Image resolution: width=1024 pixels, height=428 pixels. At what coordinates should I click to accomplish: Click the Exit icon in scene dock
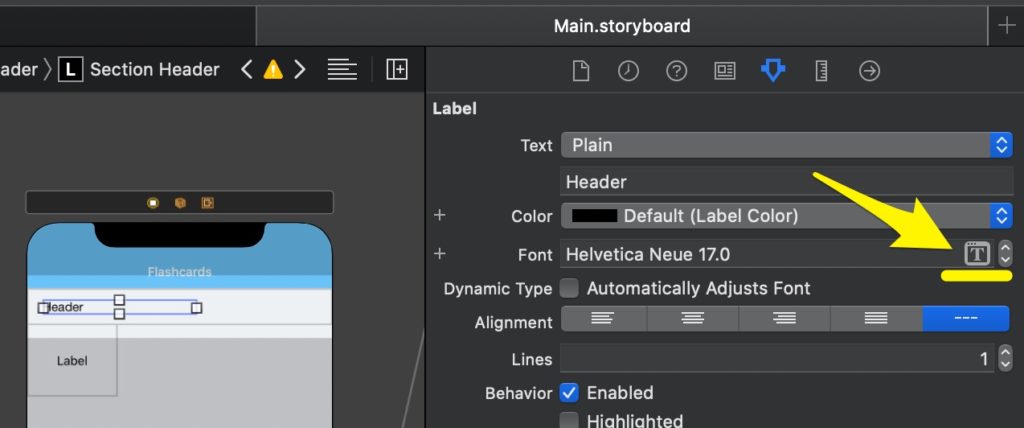(208, 203)
